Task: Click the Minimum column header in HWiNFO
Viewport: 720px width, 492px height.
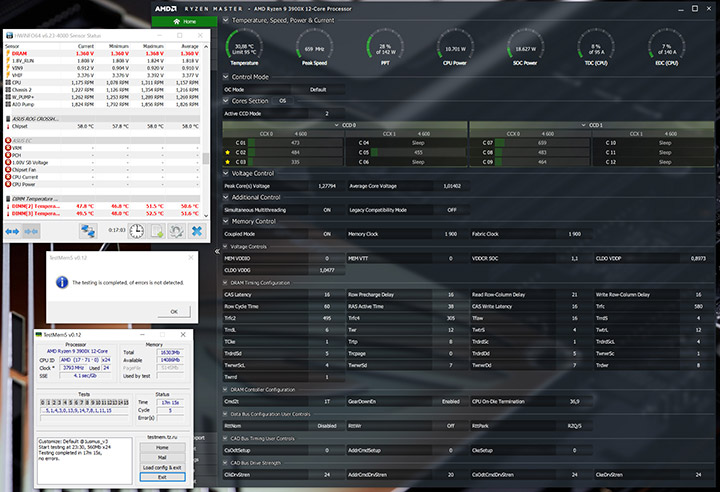Action: pos(118,46)
